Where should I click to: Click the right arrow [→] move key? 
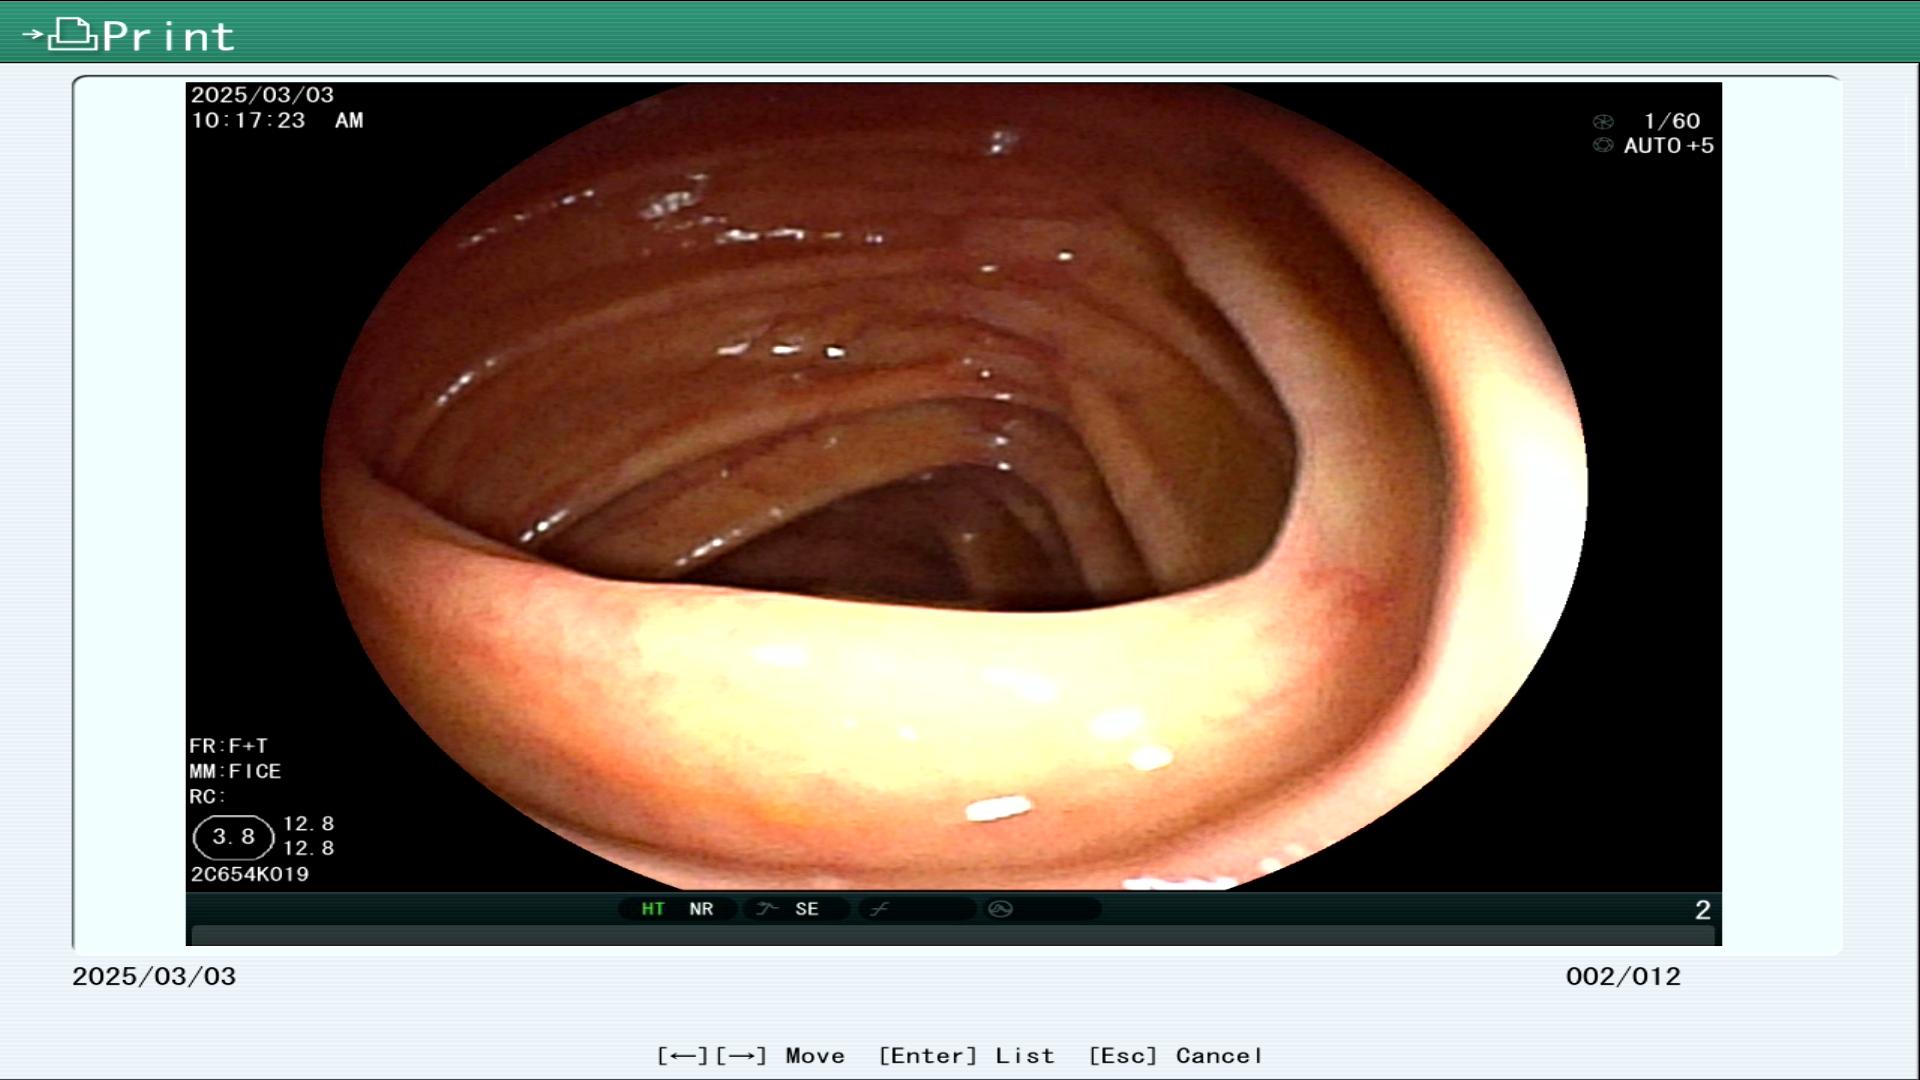coord(740,1056)
